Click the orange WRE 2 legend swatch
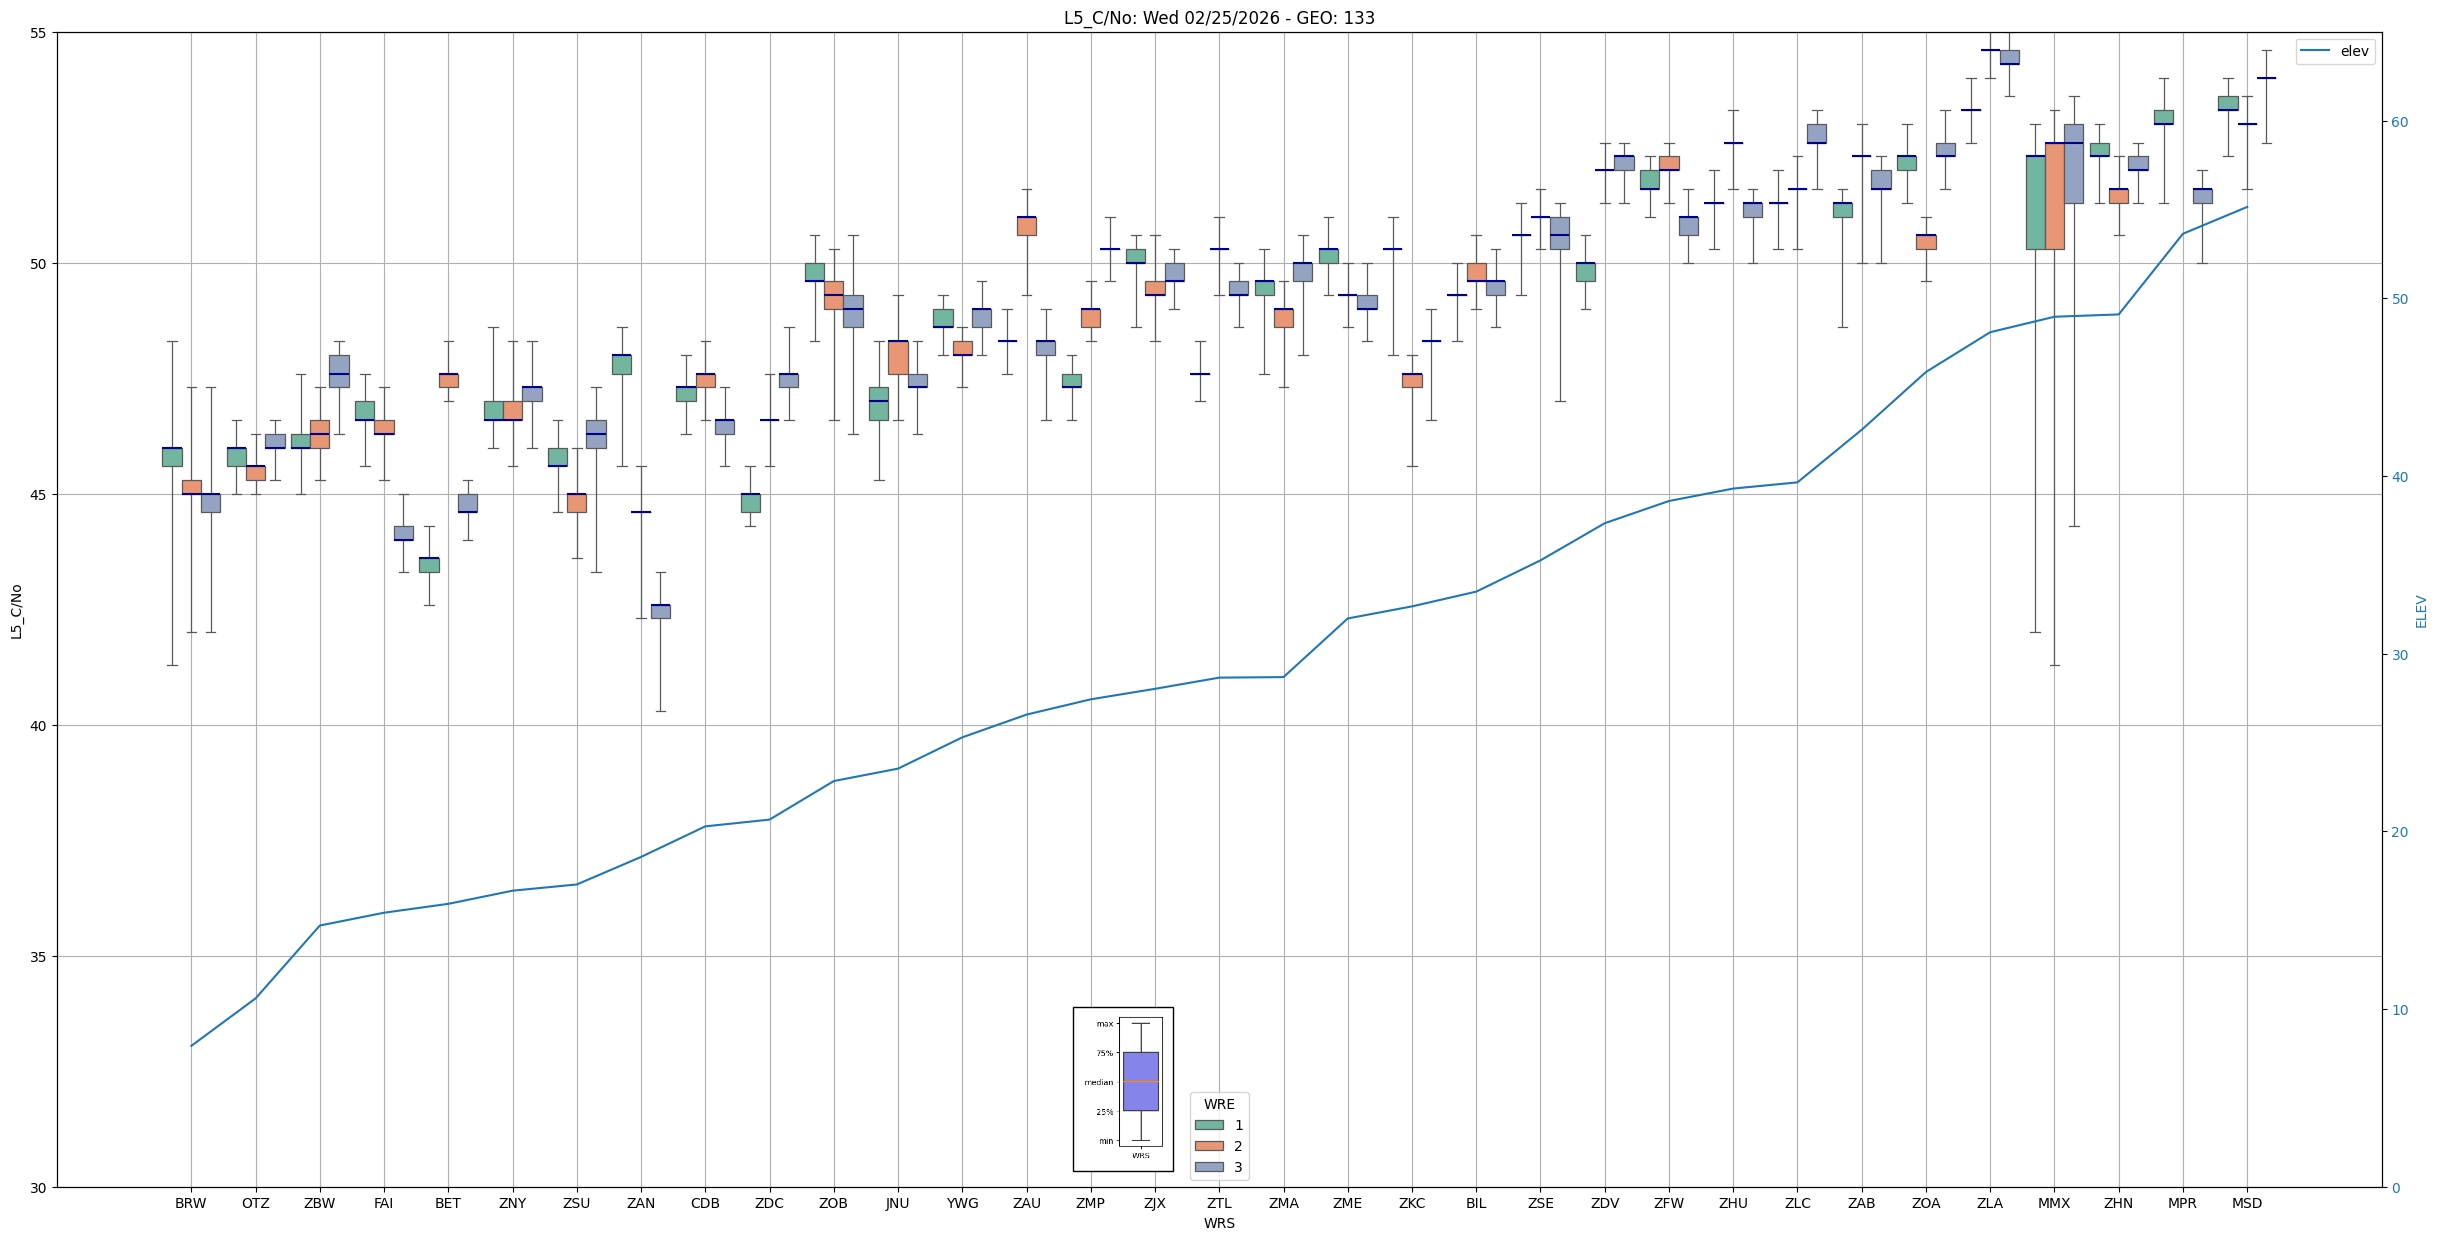This screenshot has width=2438, height=1240. (x=1209, y=1146)
